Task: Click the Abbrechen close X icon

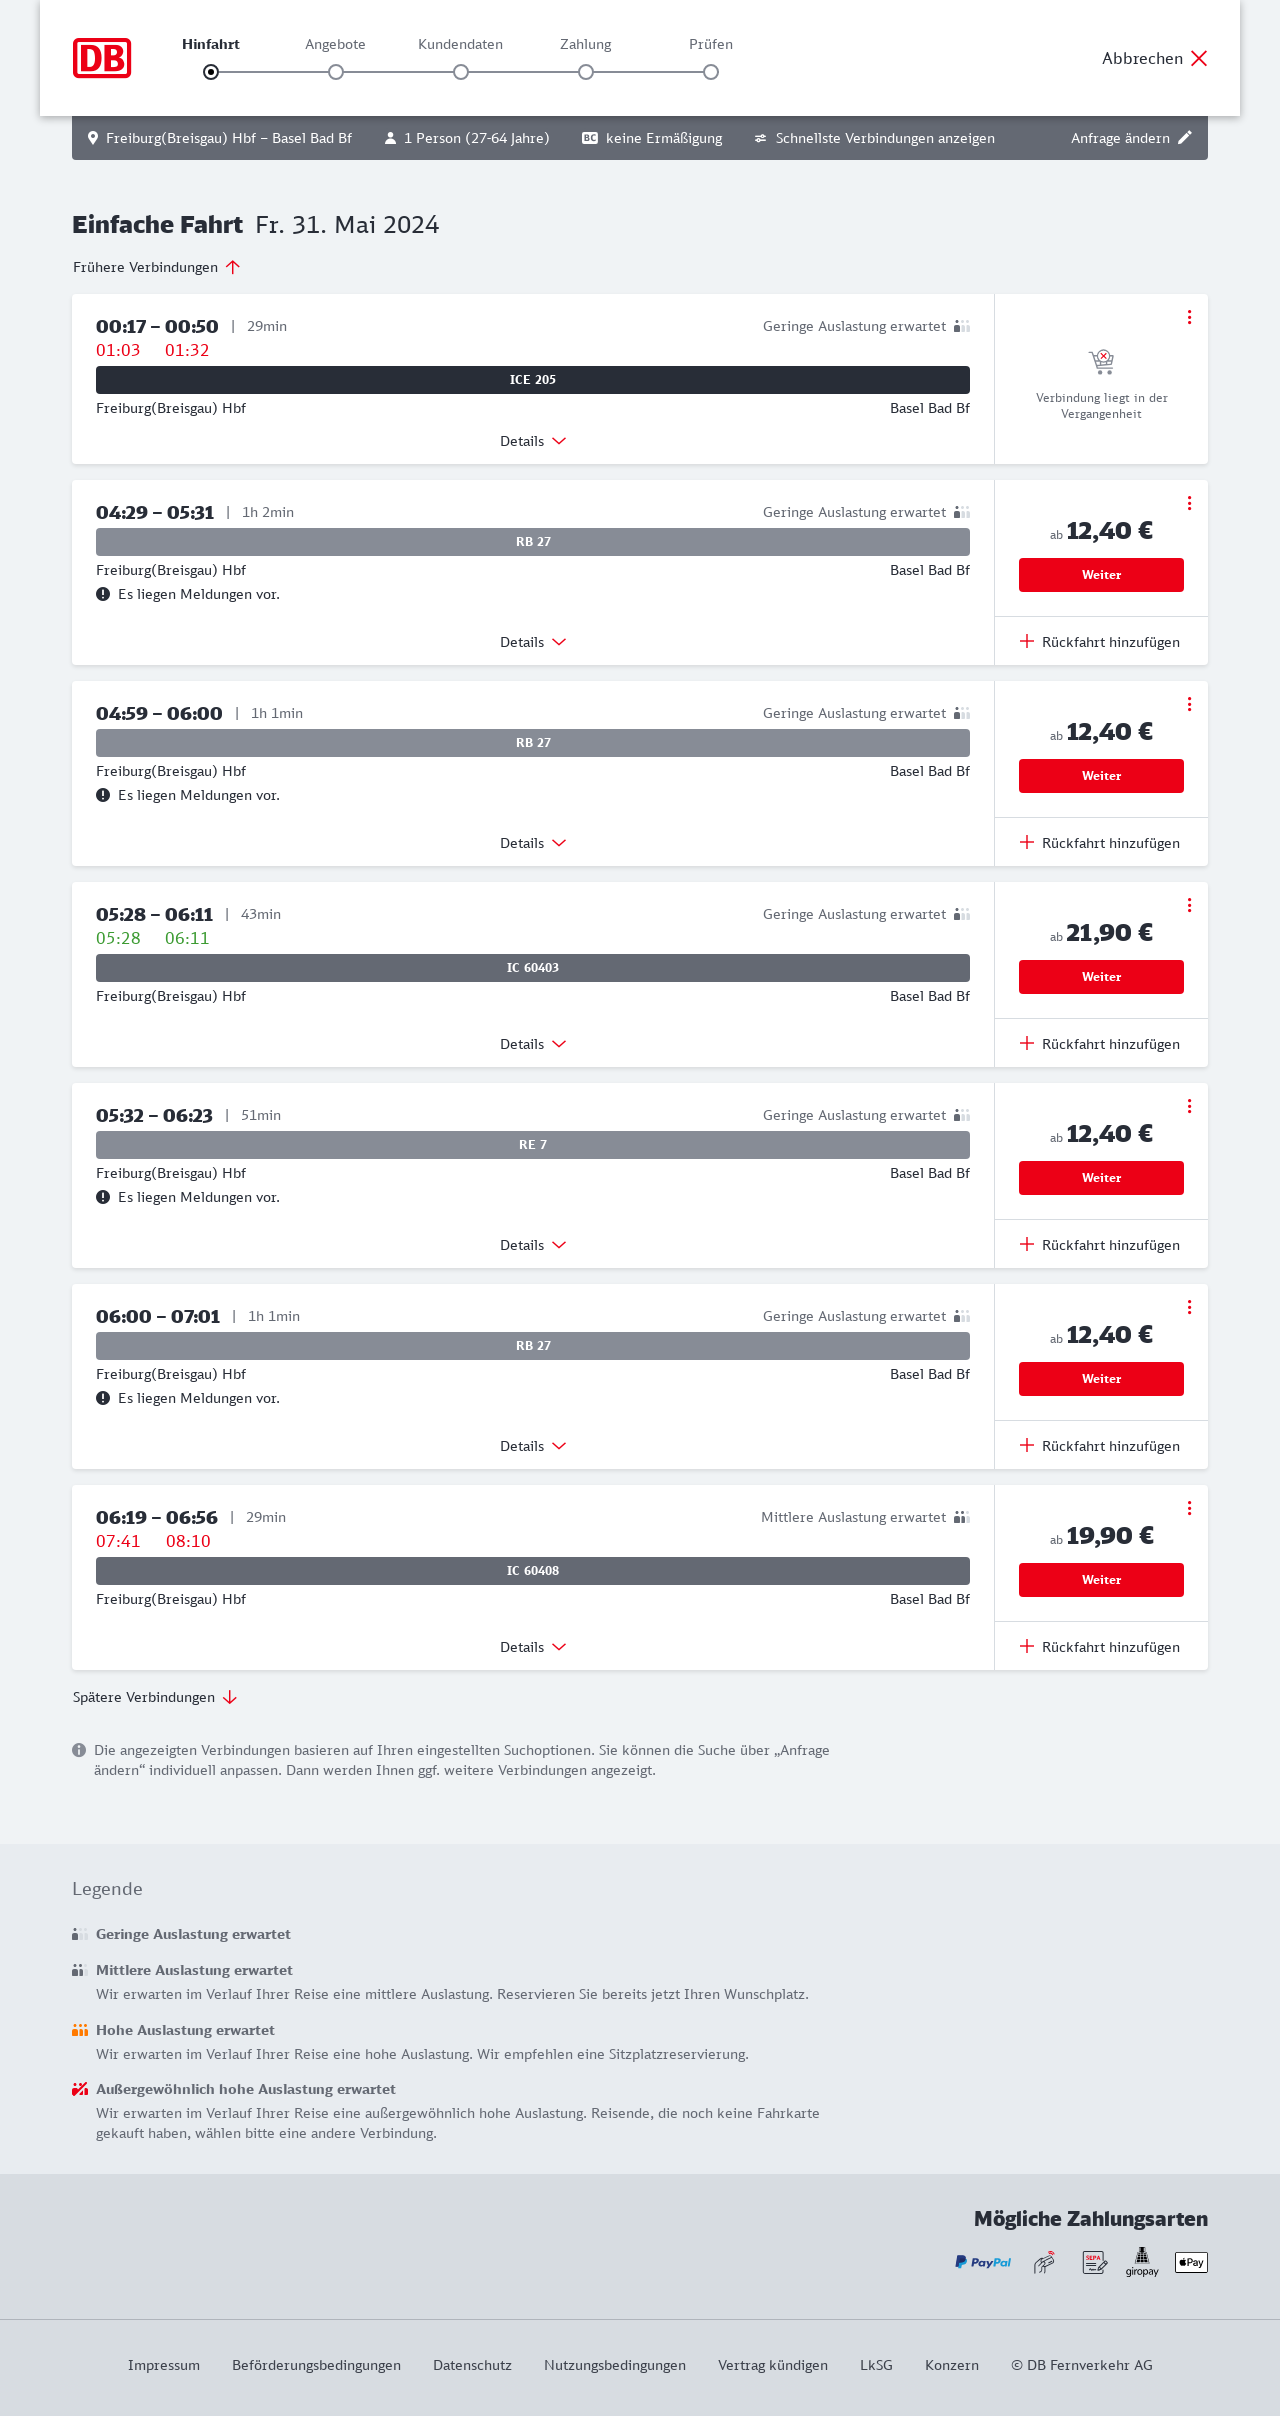Action: tap(1199, 58)
